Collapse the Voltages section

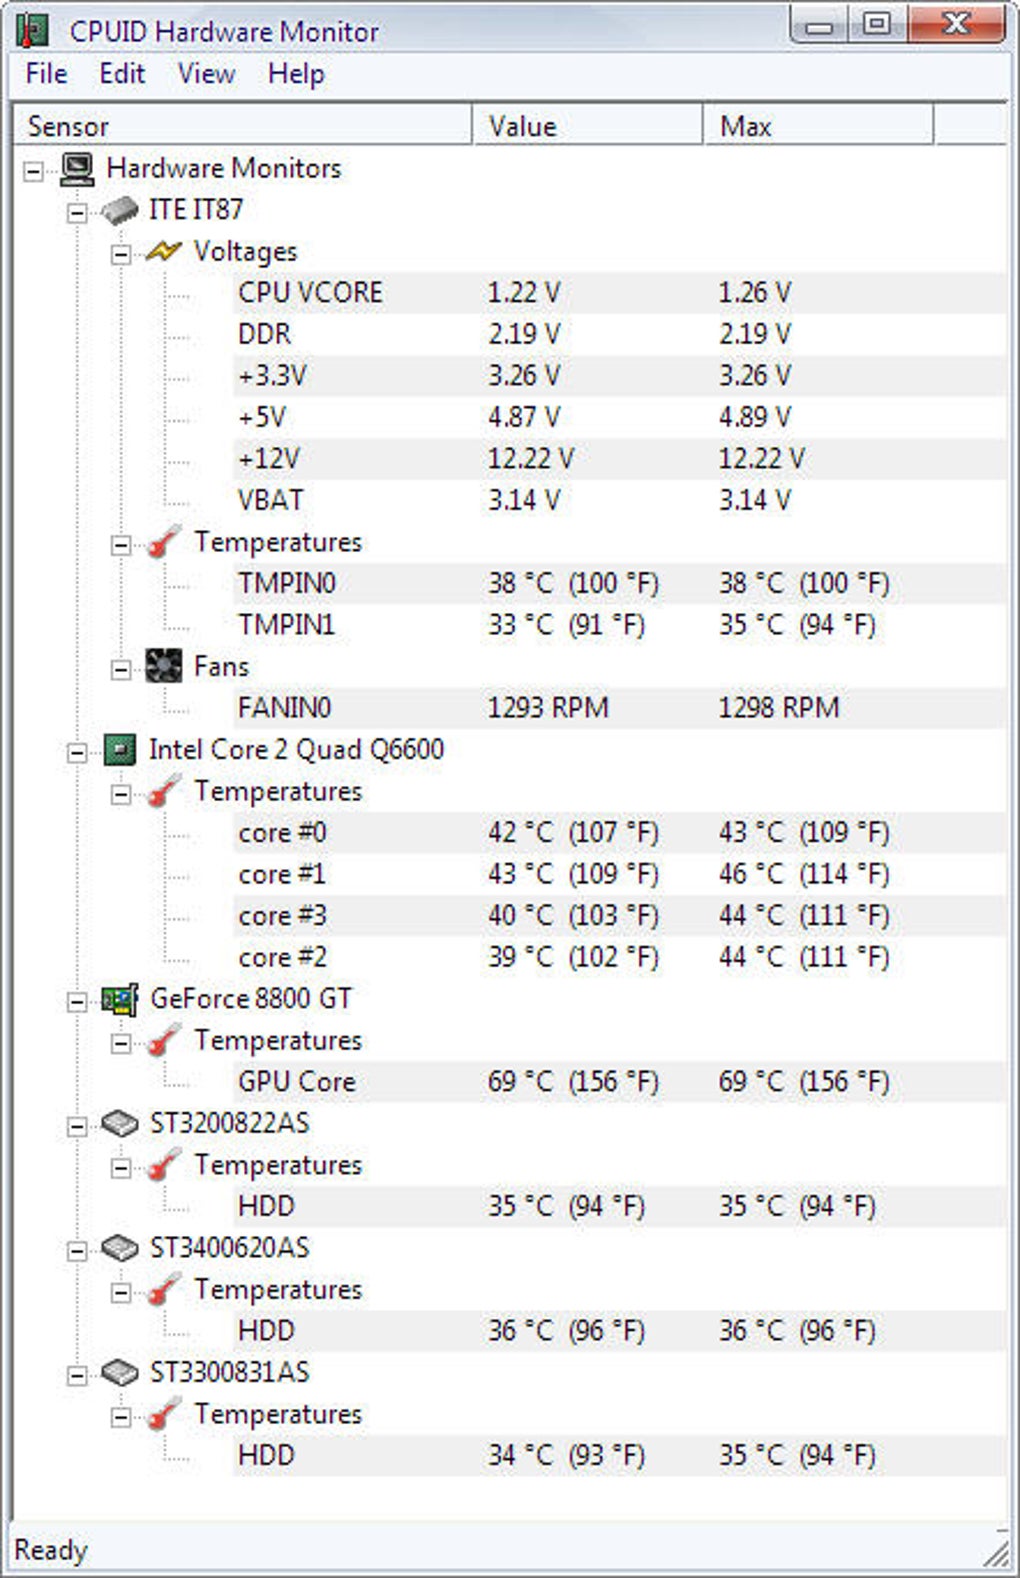click(x=121, y=254)
